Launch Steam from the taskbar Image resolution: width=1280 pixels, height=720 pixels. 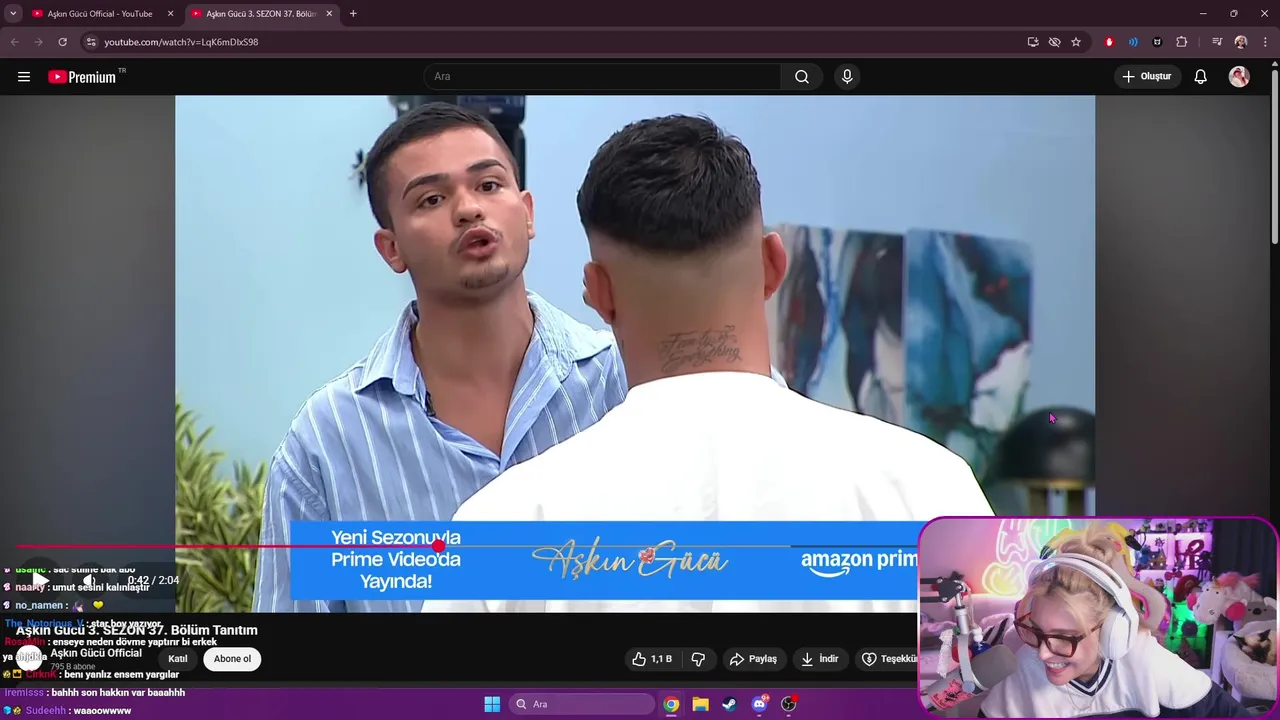pyautogui.click(x=730, y=704)
